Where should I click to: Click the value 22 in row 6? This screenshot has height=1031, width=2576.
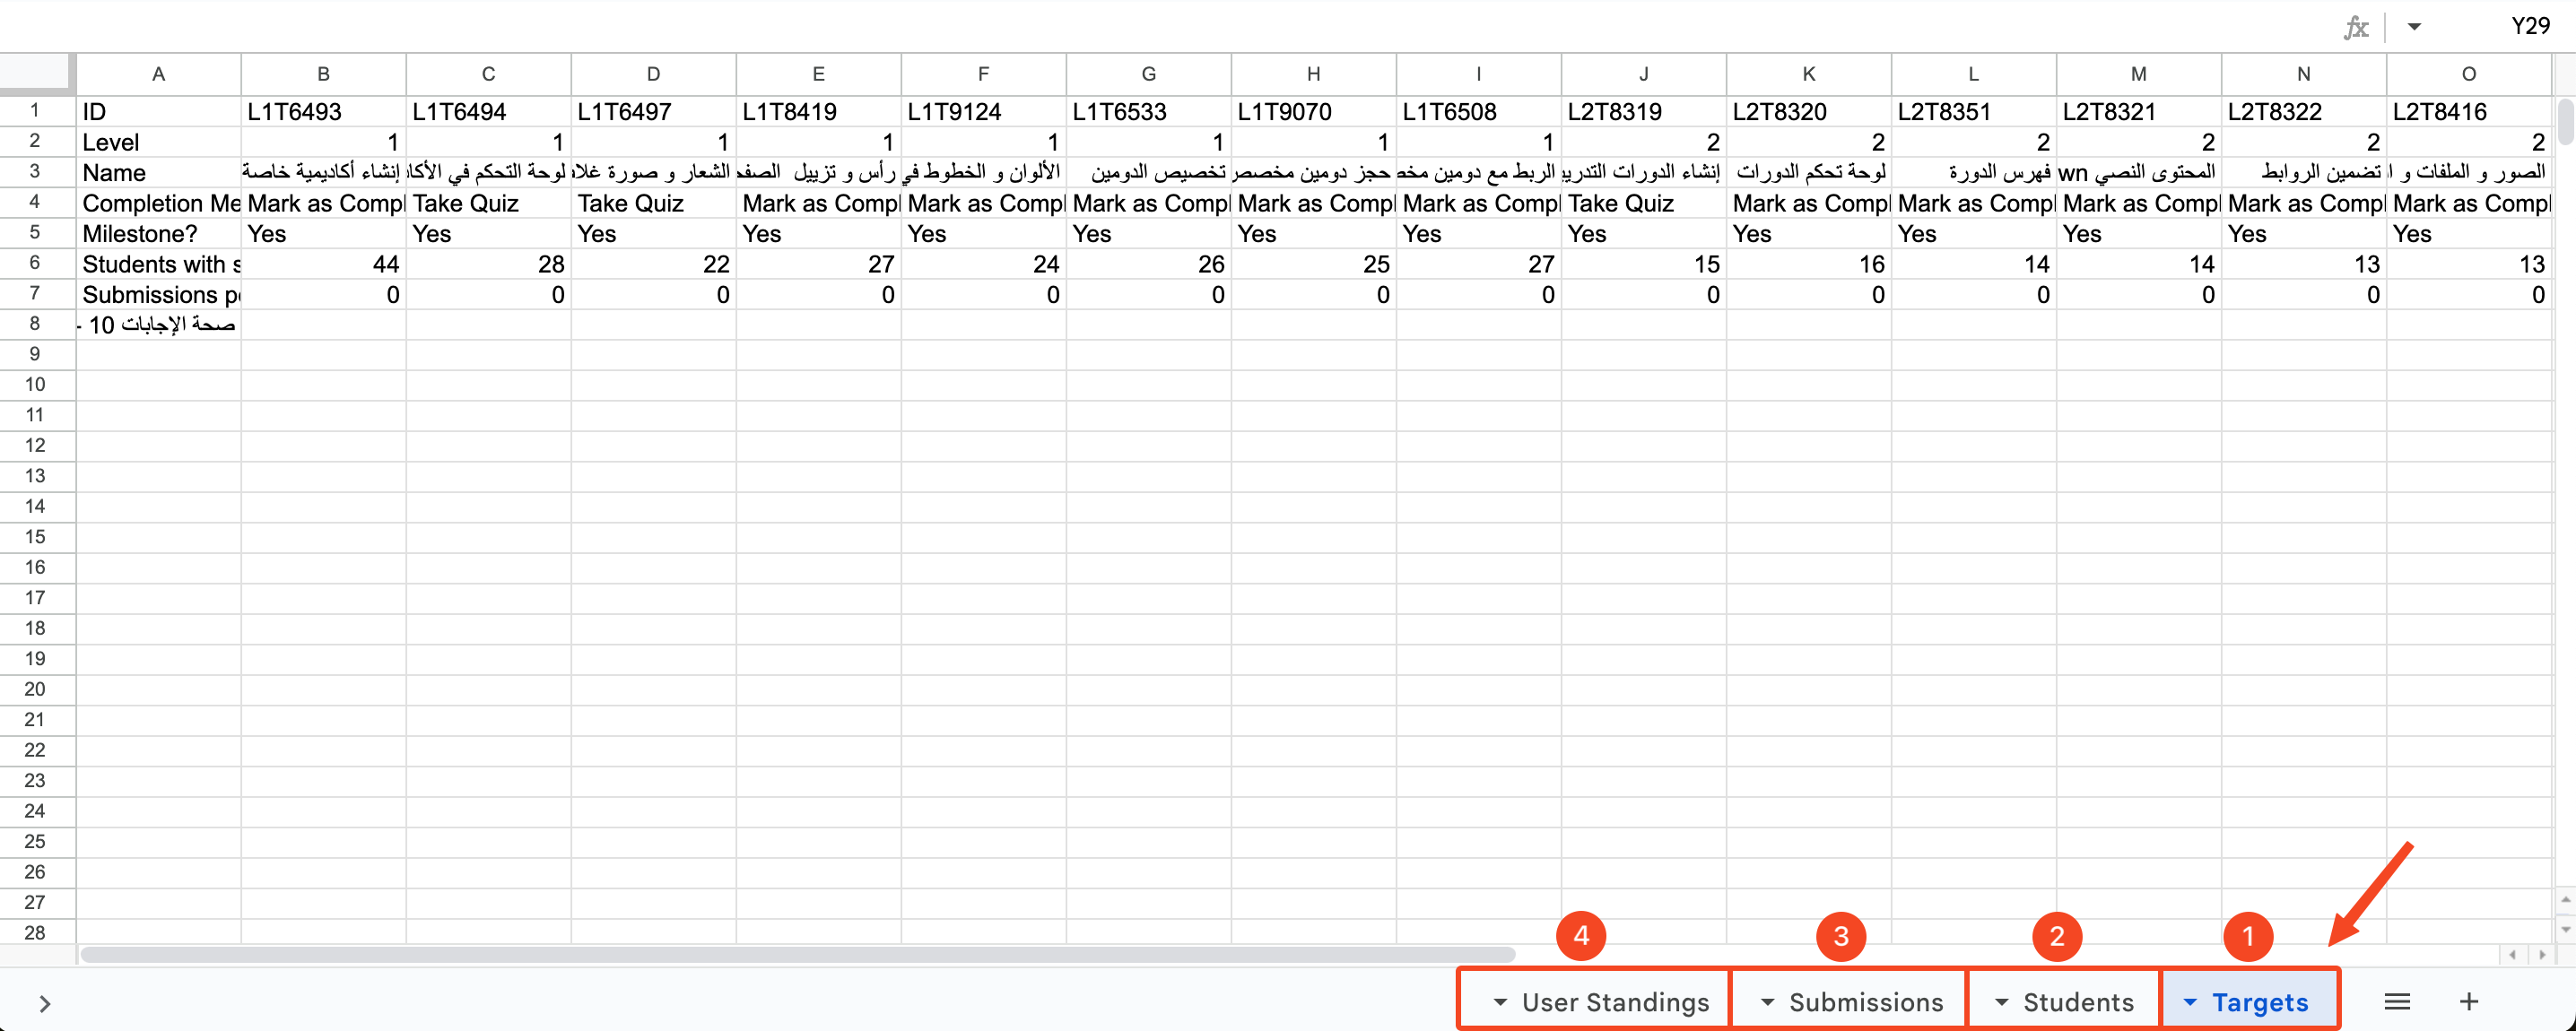[653, 264]
